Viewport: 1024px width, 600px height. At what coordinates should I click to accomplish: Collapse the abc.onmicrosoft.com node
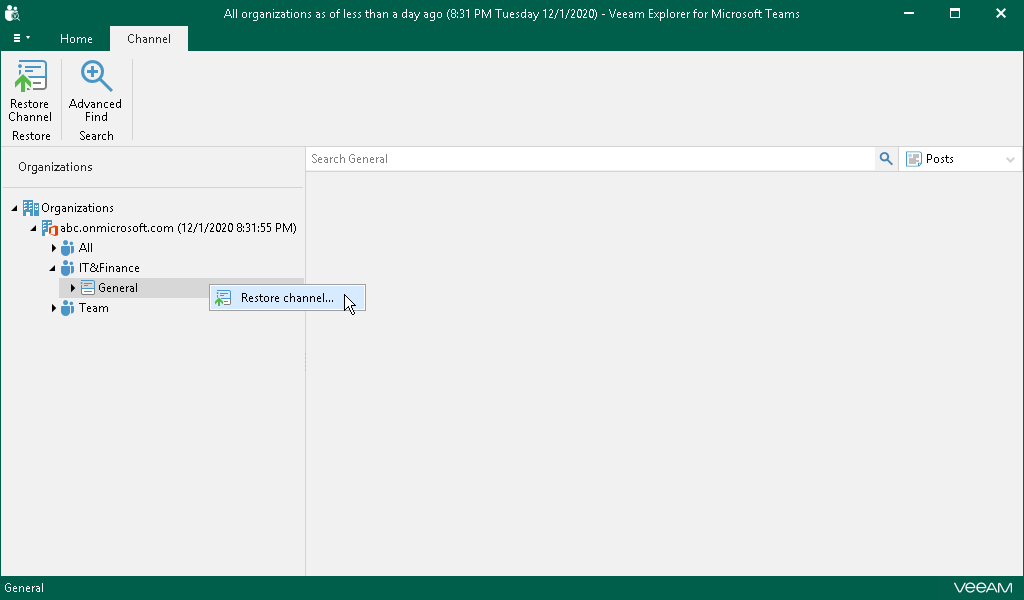[33, 229]
